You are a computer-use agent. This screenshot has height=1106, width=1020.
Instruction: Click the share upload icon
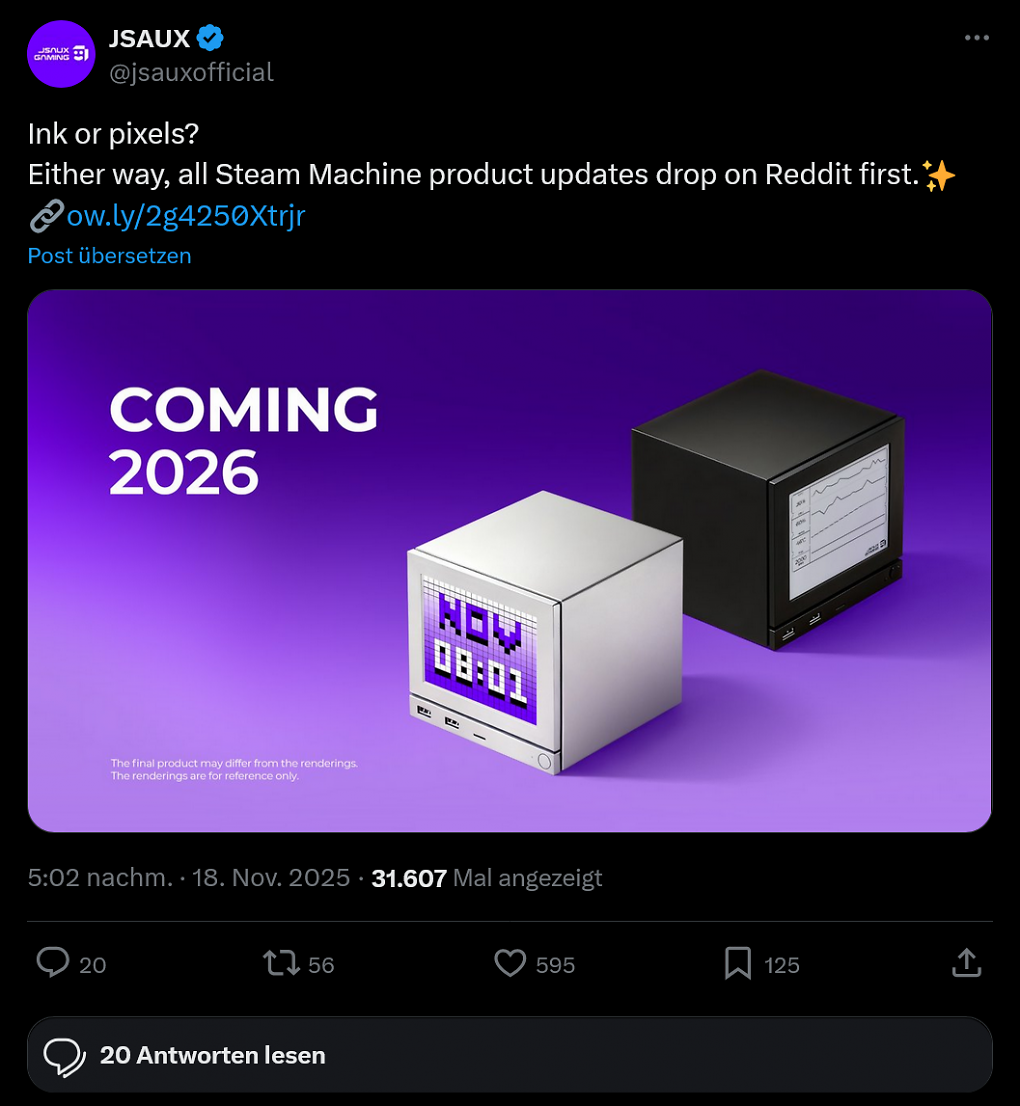coord(966,963)
